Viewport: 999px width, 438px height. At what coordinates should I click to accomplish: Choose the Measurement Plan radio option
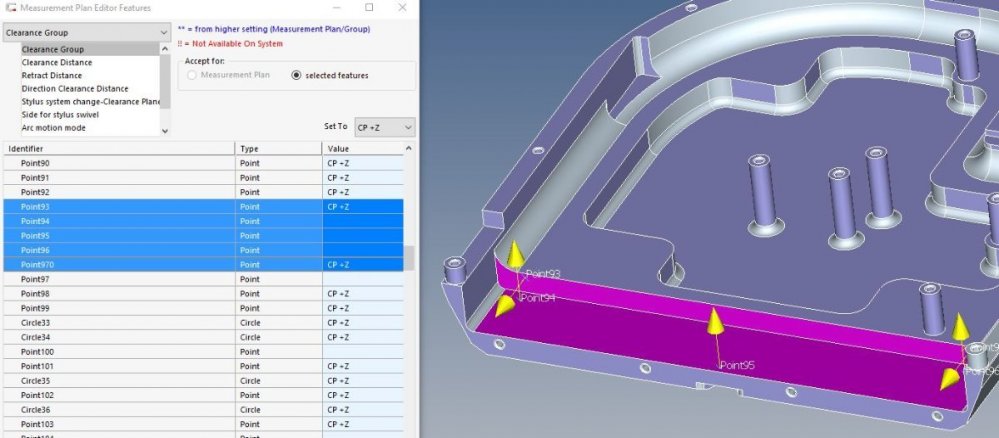tap(191, 75)
